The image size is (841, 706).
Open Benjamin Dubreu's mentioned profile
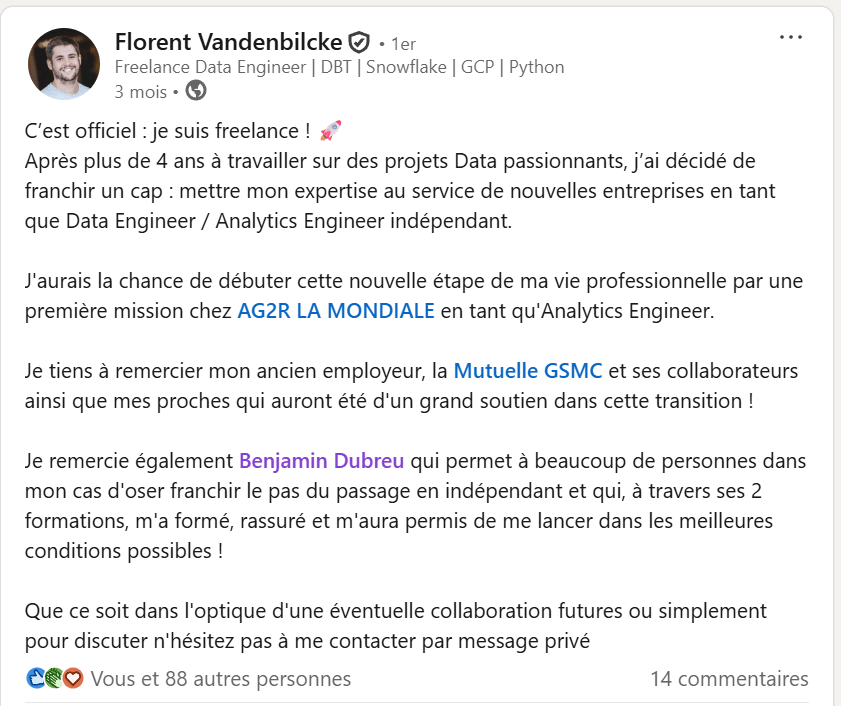(x=321, y=461)
